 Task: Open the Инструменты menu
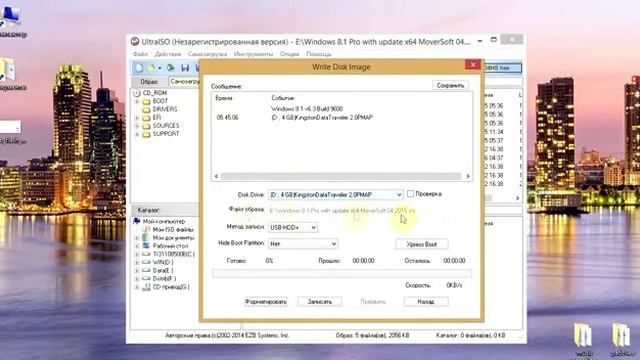coord(253,54)
